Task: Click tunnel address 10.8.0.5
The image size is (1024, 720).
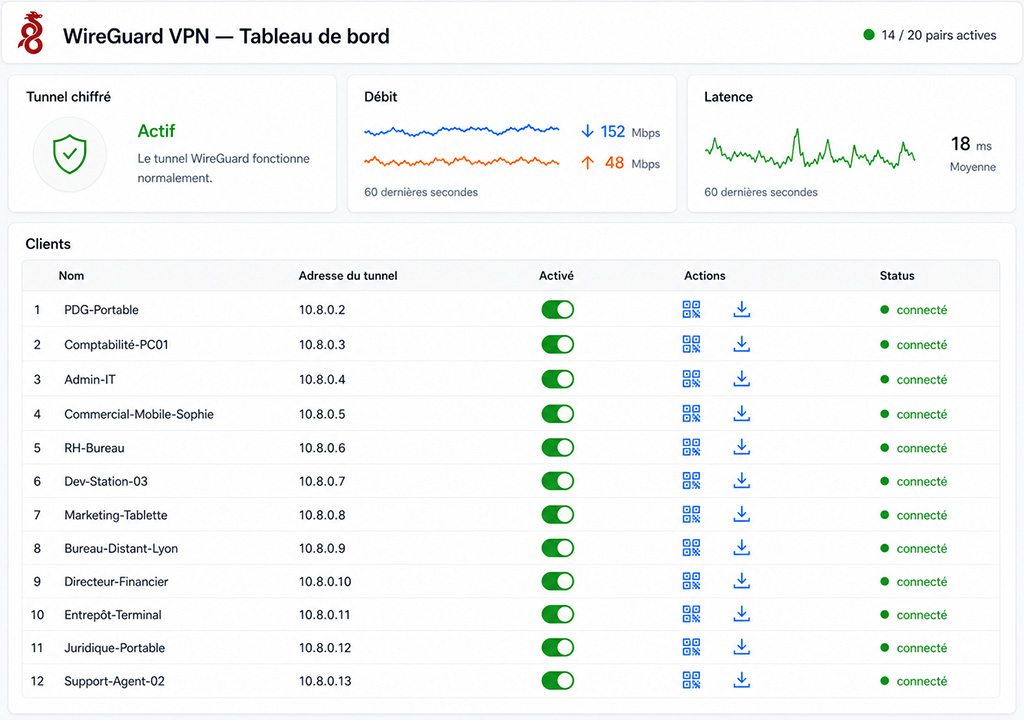Action: (322, 414)
